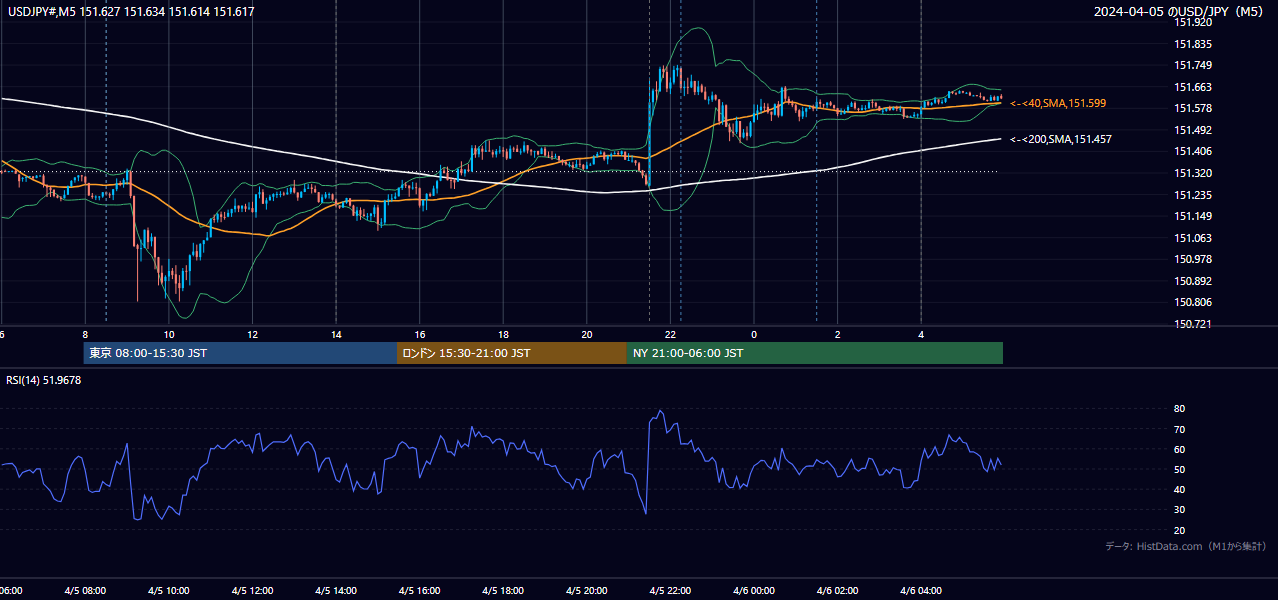Select the ロンドン 15:30-21:00 JST session bar
This screenshot has width=1278, height=600.
(x=512, y=353)
